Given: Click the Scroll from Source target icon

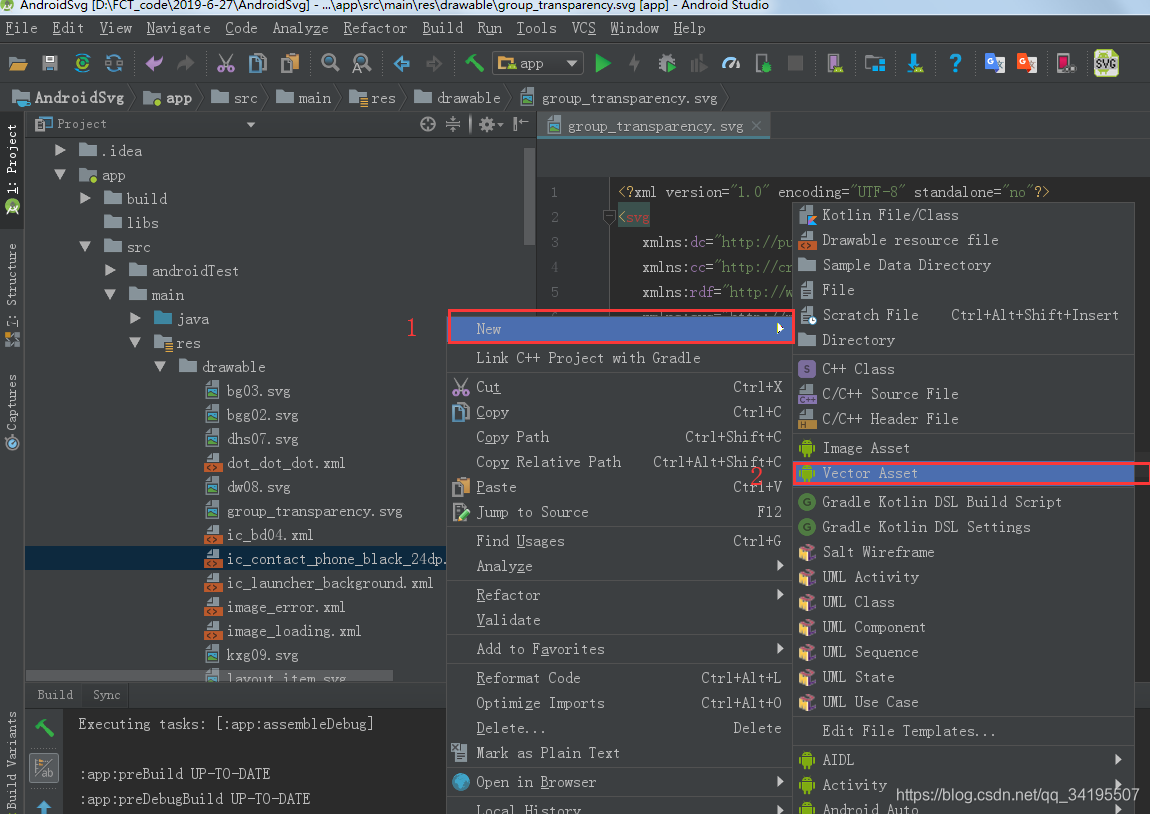Looking at the screenshot, I should coord(428,124).
